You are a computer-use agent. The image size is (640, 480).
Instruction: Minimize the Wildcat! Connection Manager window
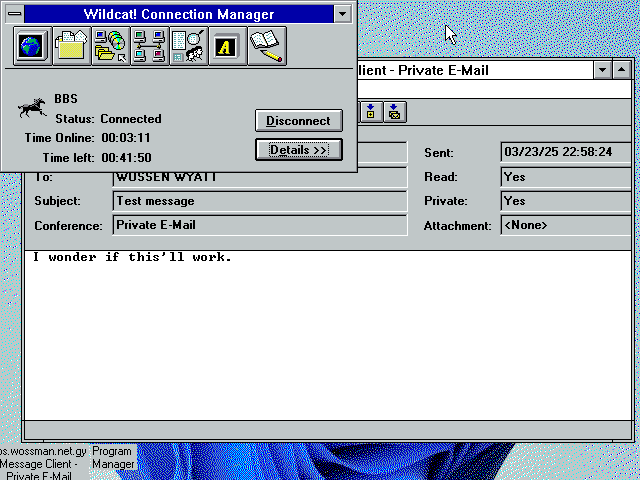(342, 14)
